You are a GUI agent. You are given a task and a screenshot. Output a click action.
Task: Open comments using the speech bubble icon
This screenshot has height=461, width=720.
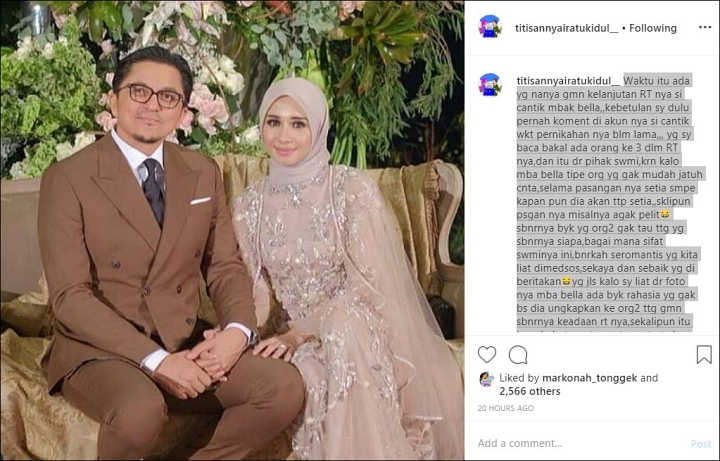518,354
